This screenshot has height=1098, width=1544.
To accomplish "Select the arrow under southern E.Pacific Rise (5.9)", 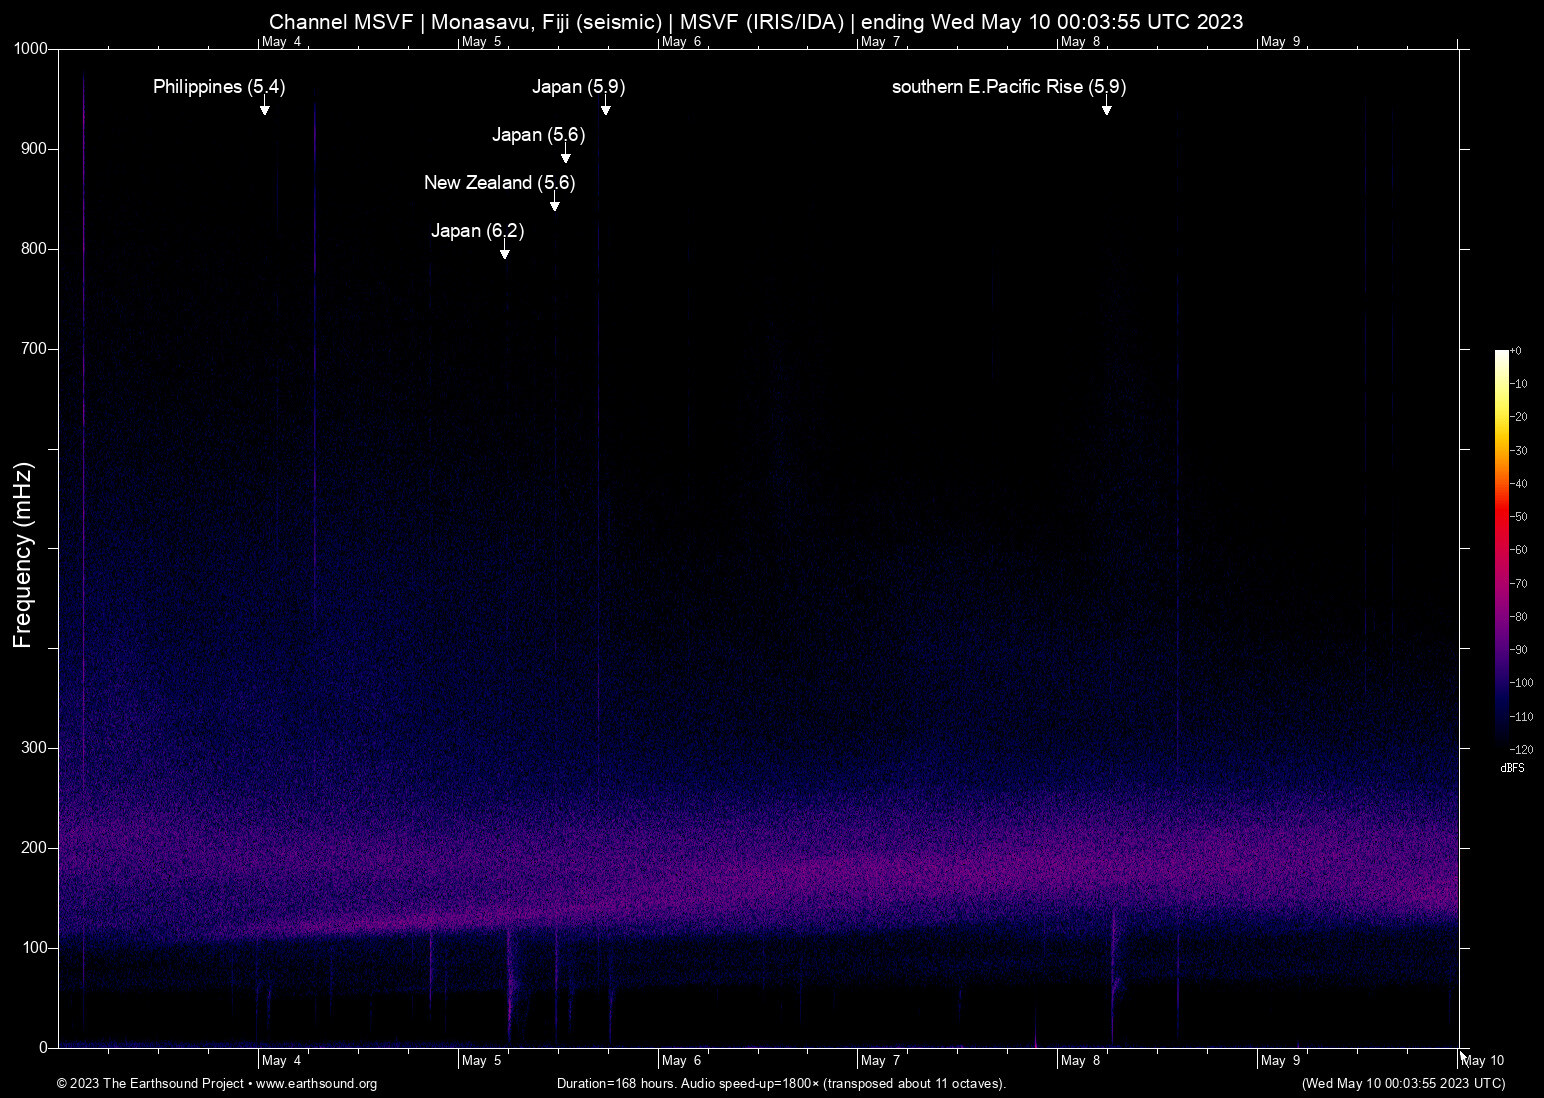I will [1107, 107].
